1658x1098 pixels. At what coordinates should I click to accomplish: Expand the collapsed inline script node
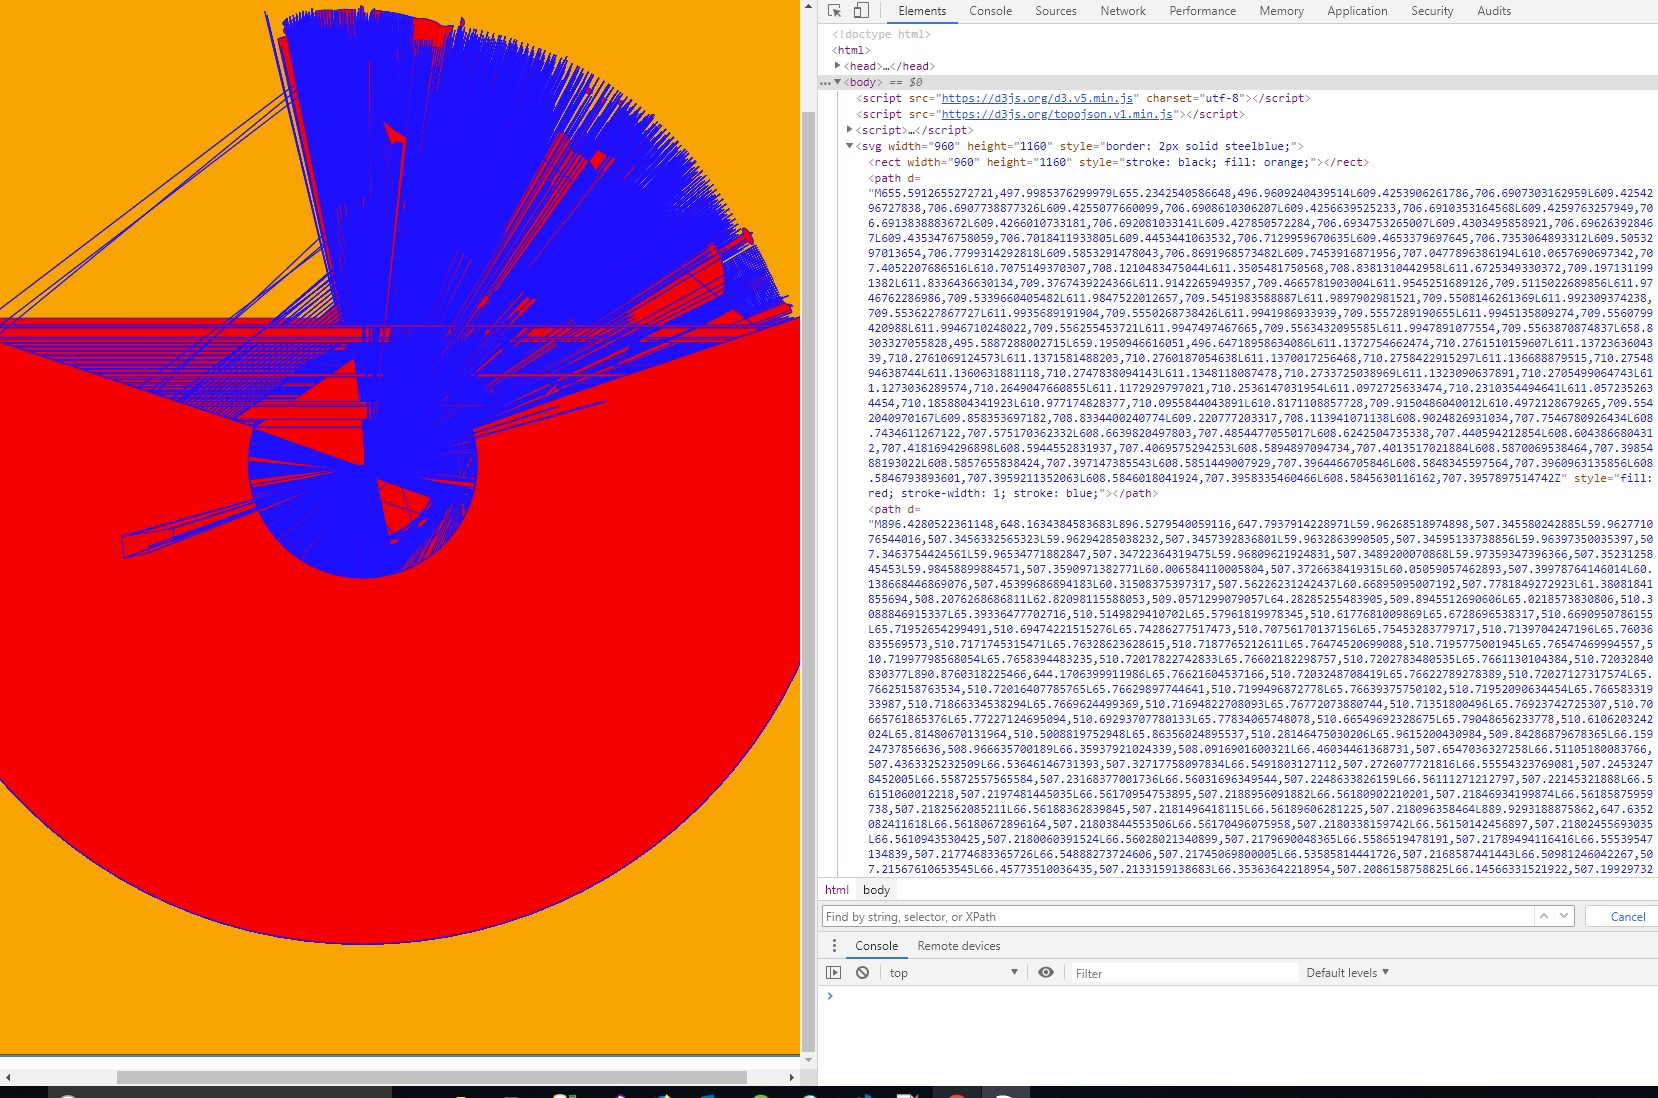(x=850, y=130)
